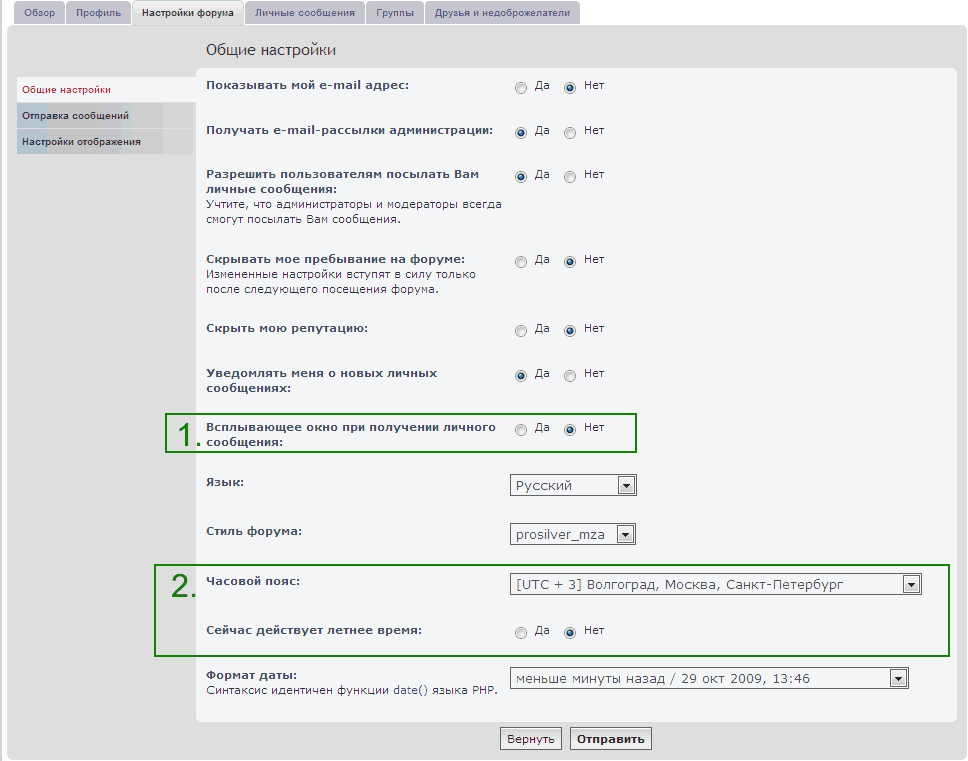Image resolution: width=968 pixels, height=761 pixels.
Task: Open the time zone dropdown UTC + 3
Action: click(715, 584)
